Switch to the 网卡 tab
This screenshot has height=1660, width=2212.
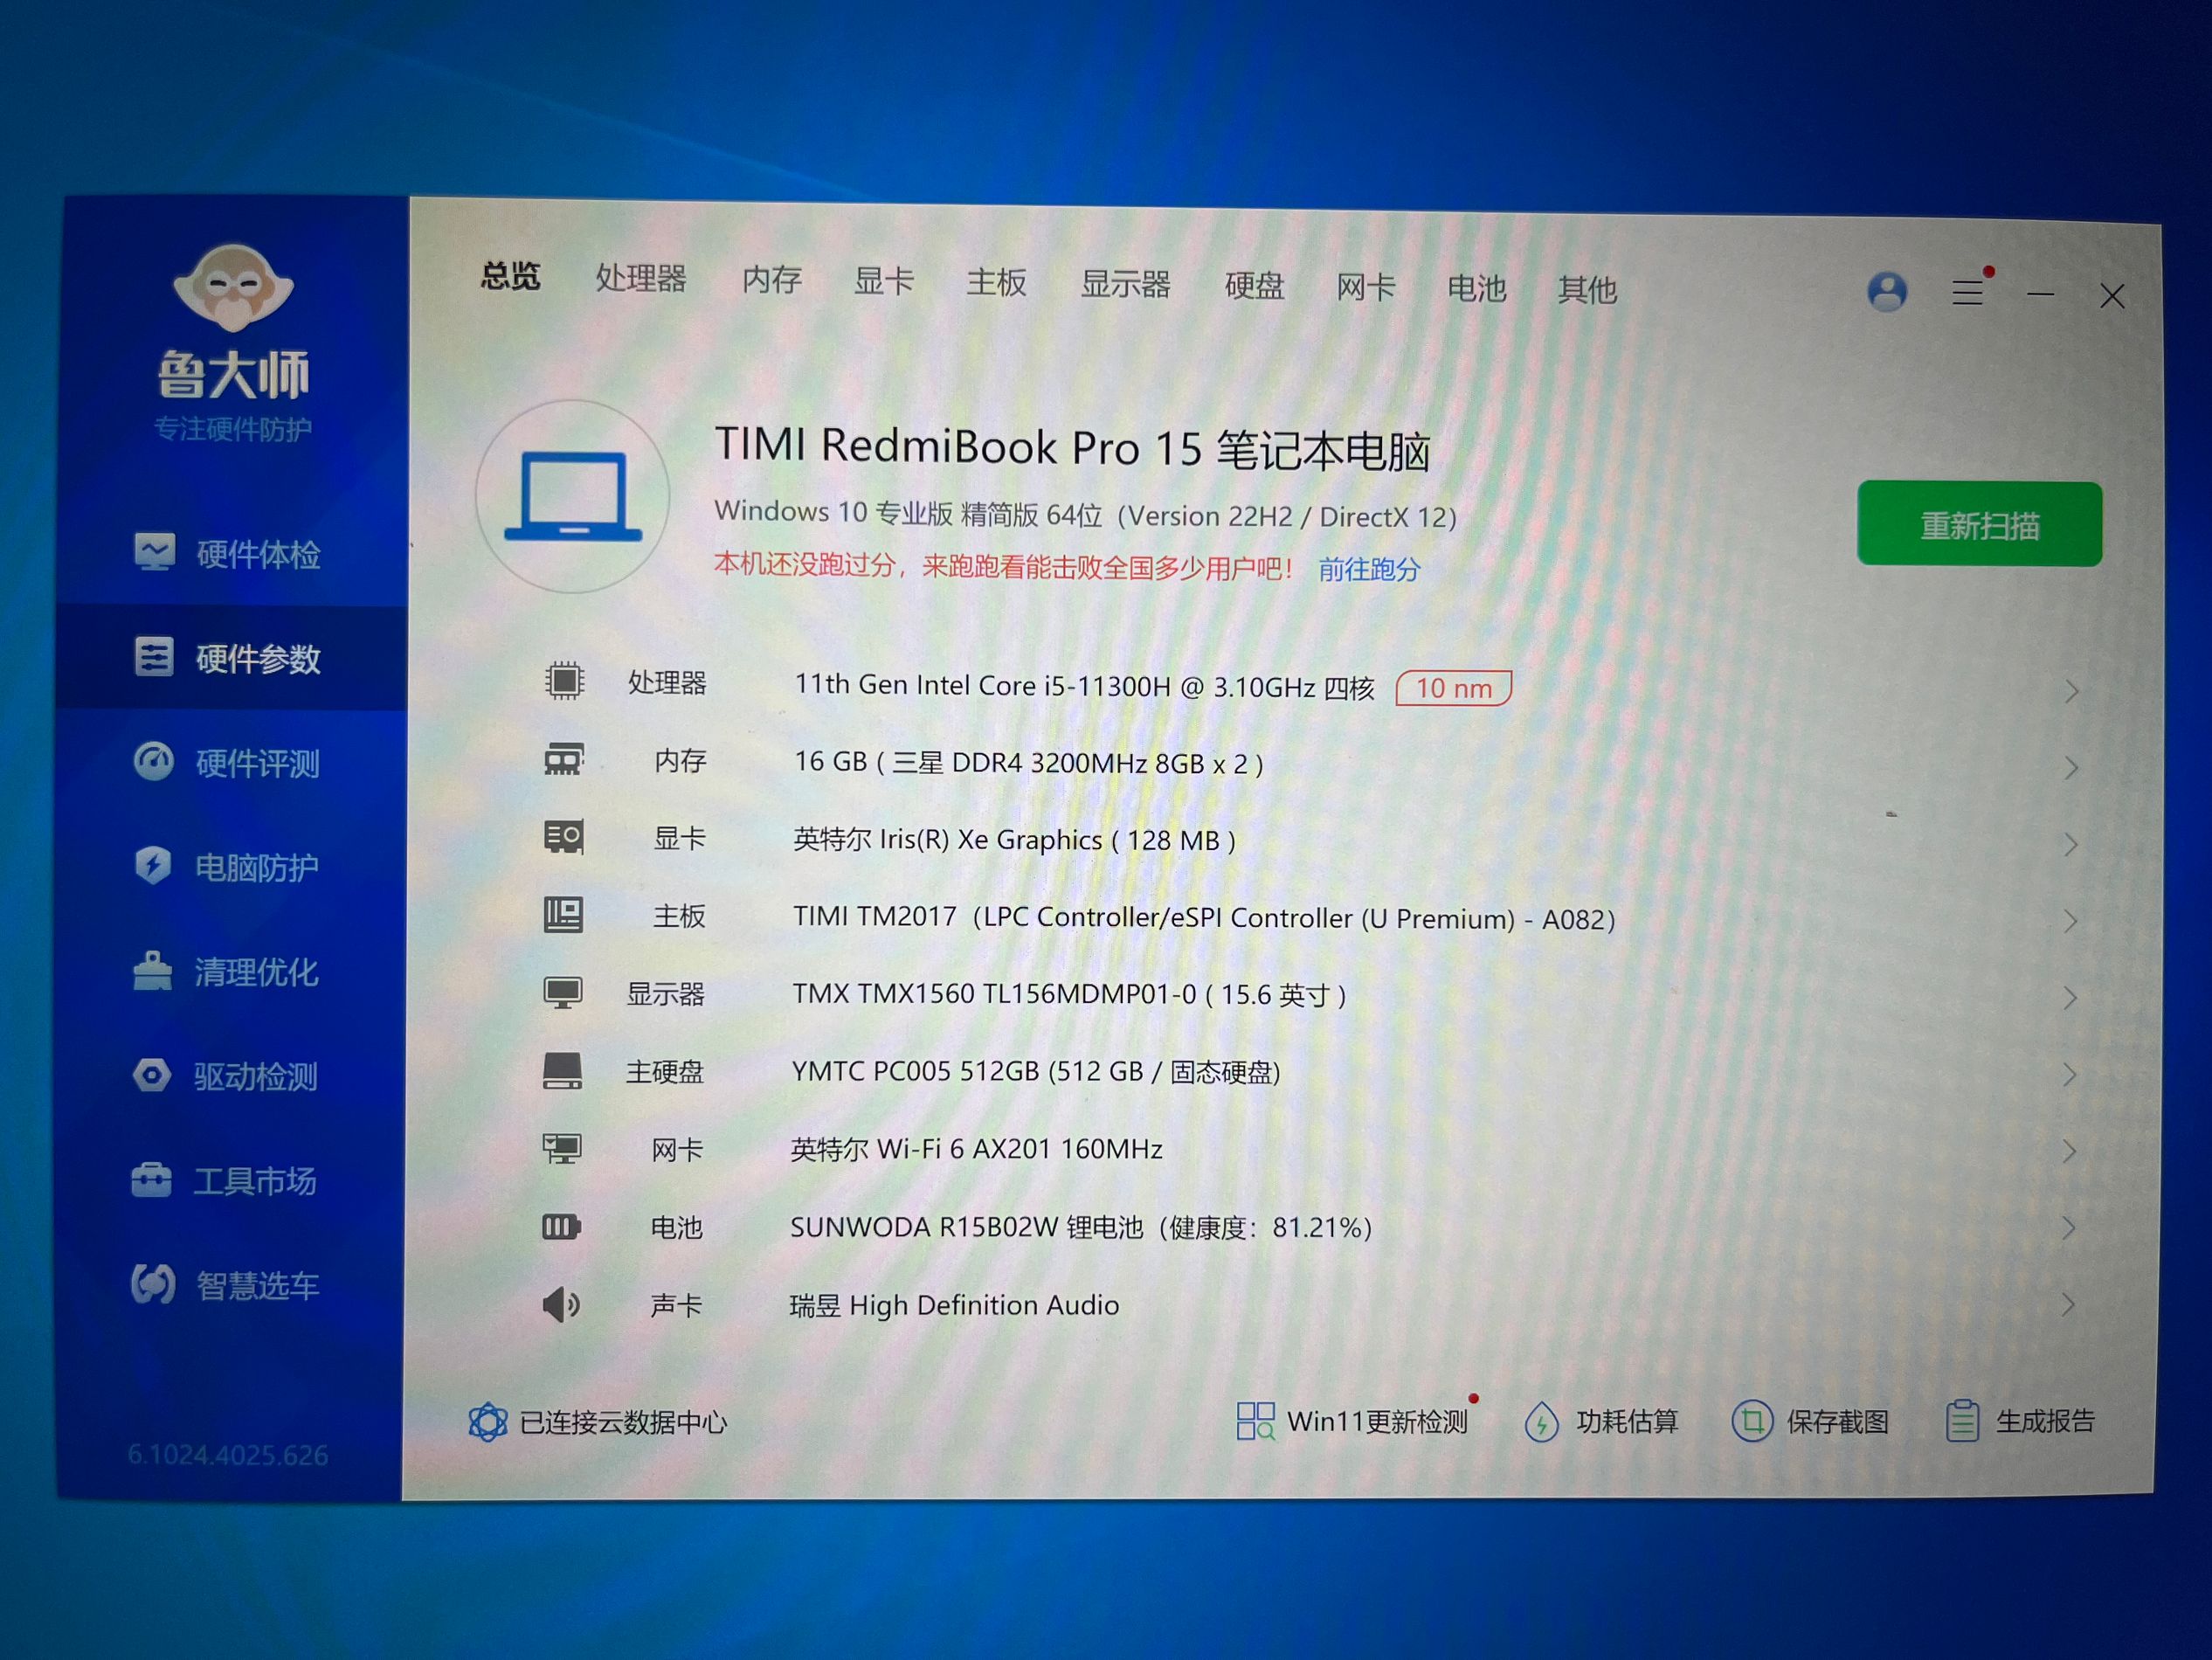1366,288
